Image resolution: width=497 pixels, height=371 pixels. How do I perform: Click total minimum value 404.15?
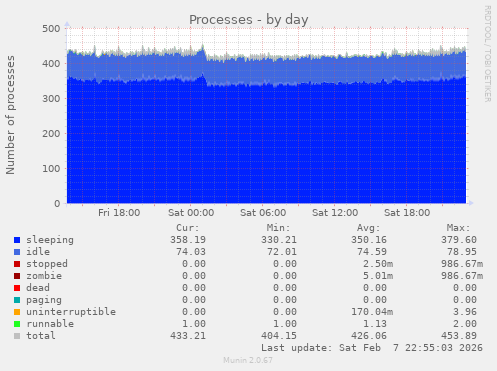click(279, 336)
